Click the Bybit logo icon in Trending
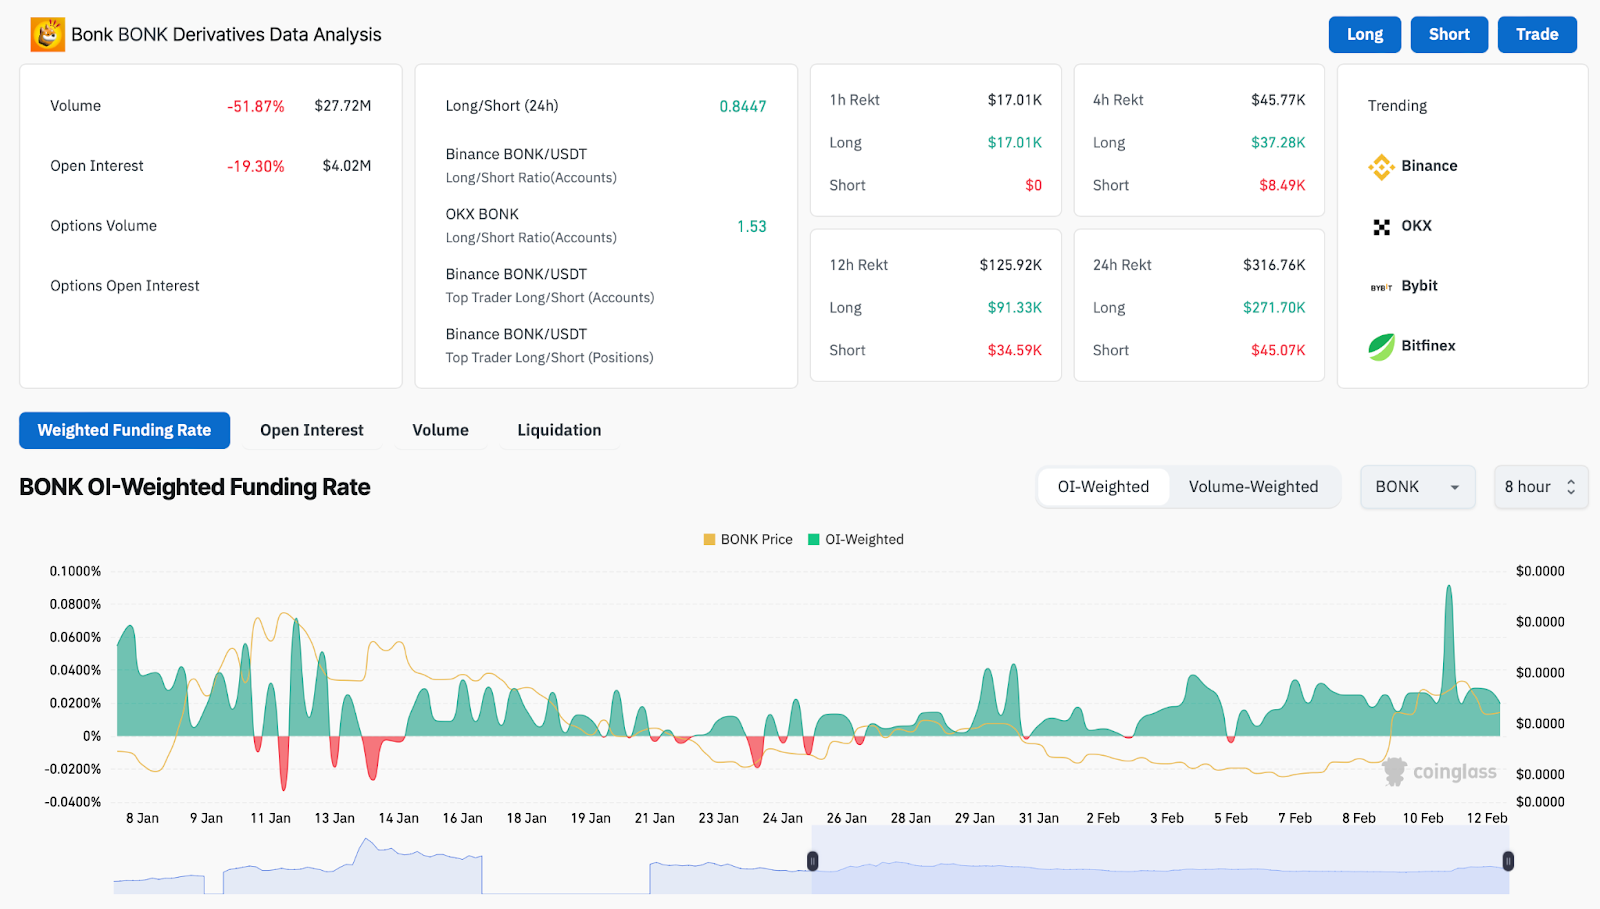The width and height of the screenshot is (1600, 909). coord(1381,287)
